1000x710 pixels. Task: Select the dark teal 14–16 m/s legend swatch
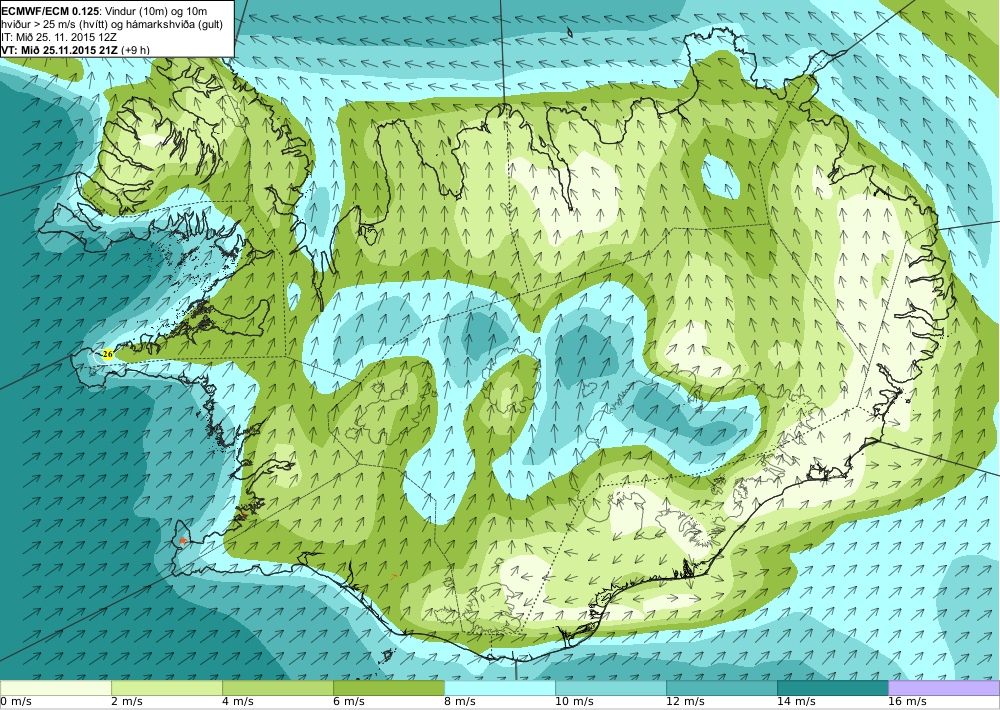(x=833, y=688)
